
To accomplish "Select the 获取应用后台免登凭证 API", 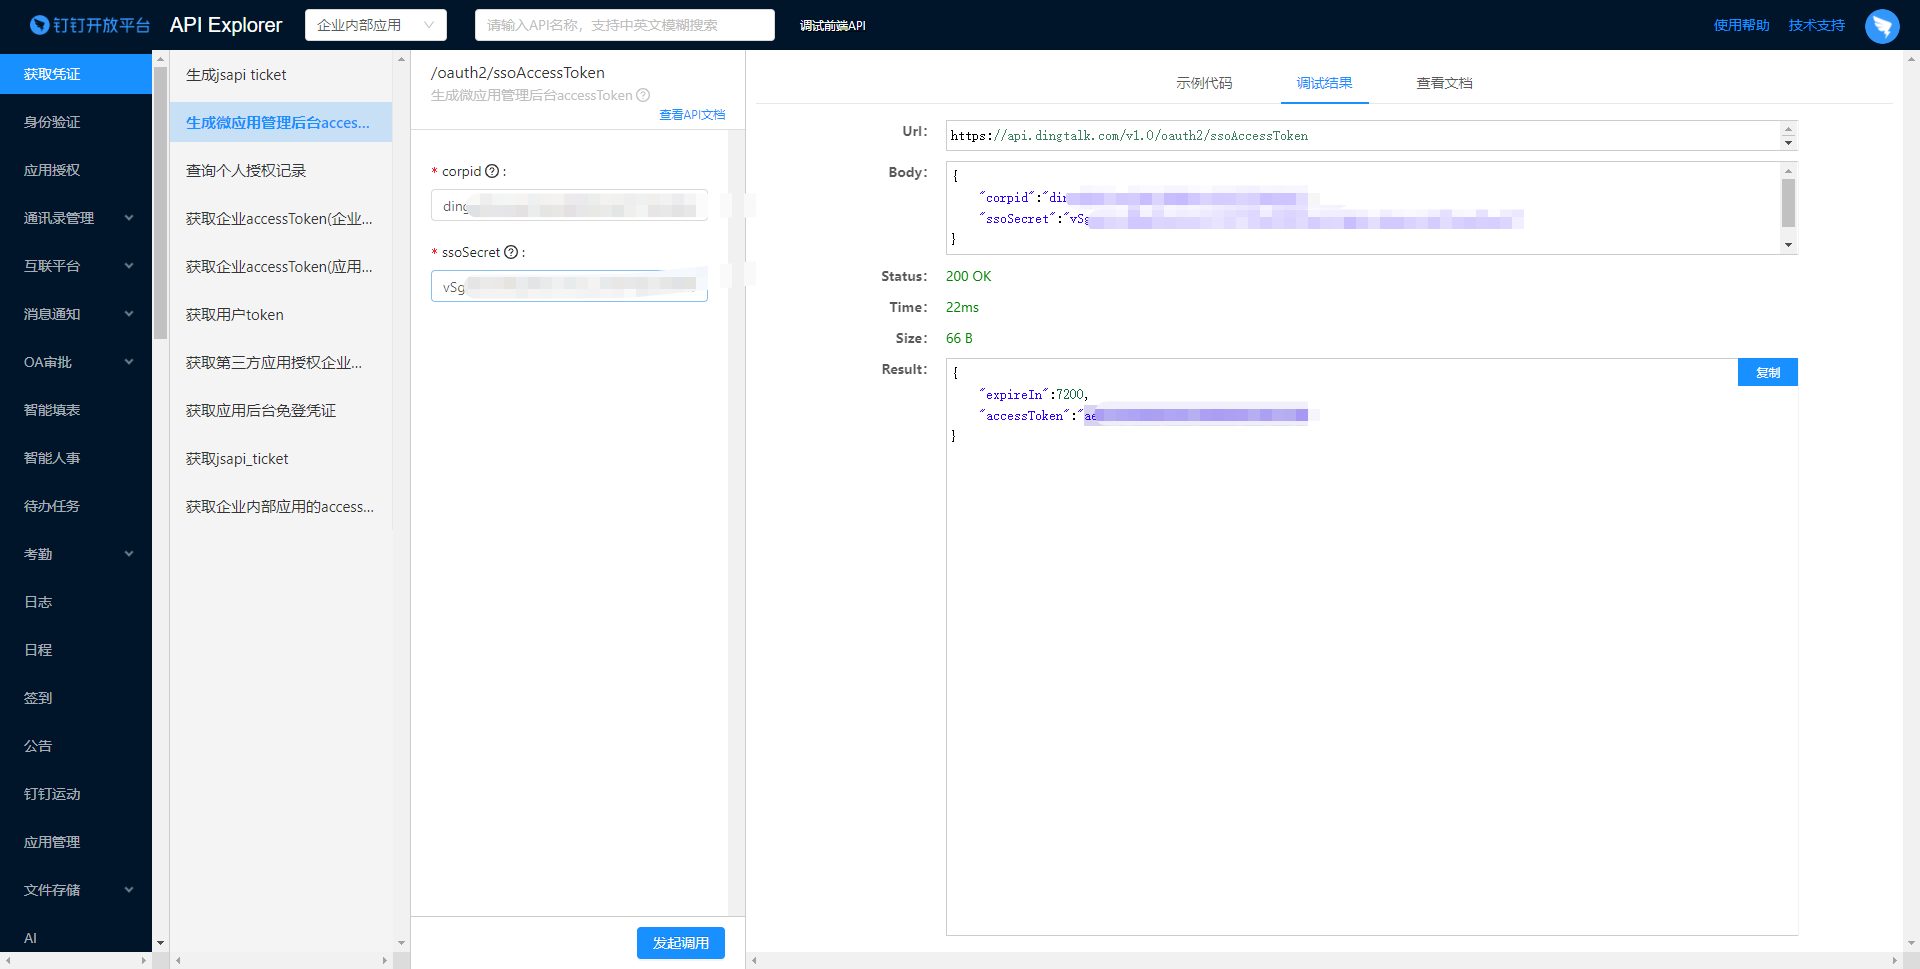I will click(281, 411).
